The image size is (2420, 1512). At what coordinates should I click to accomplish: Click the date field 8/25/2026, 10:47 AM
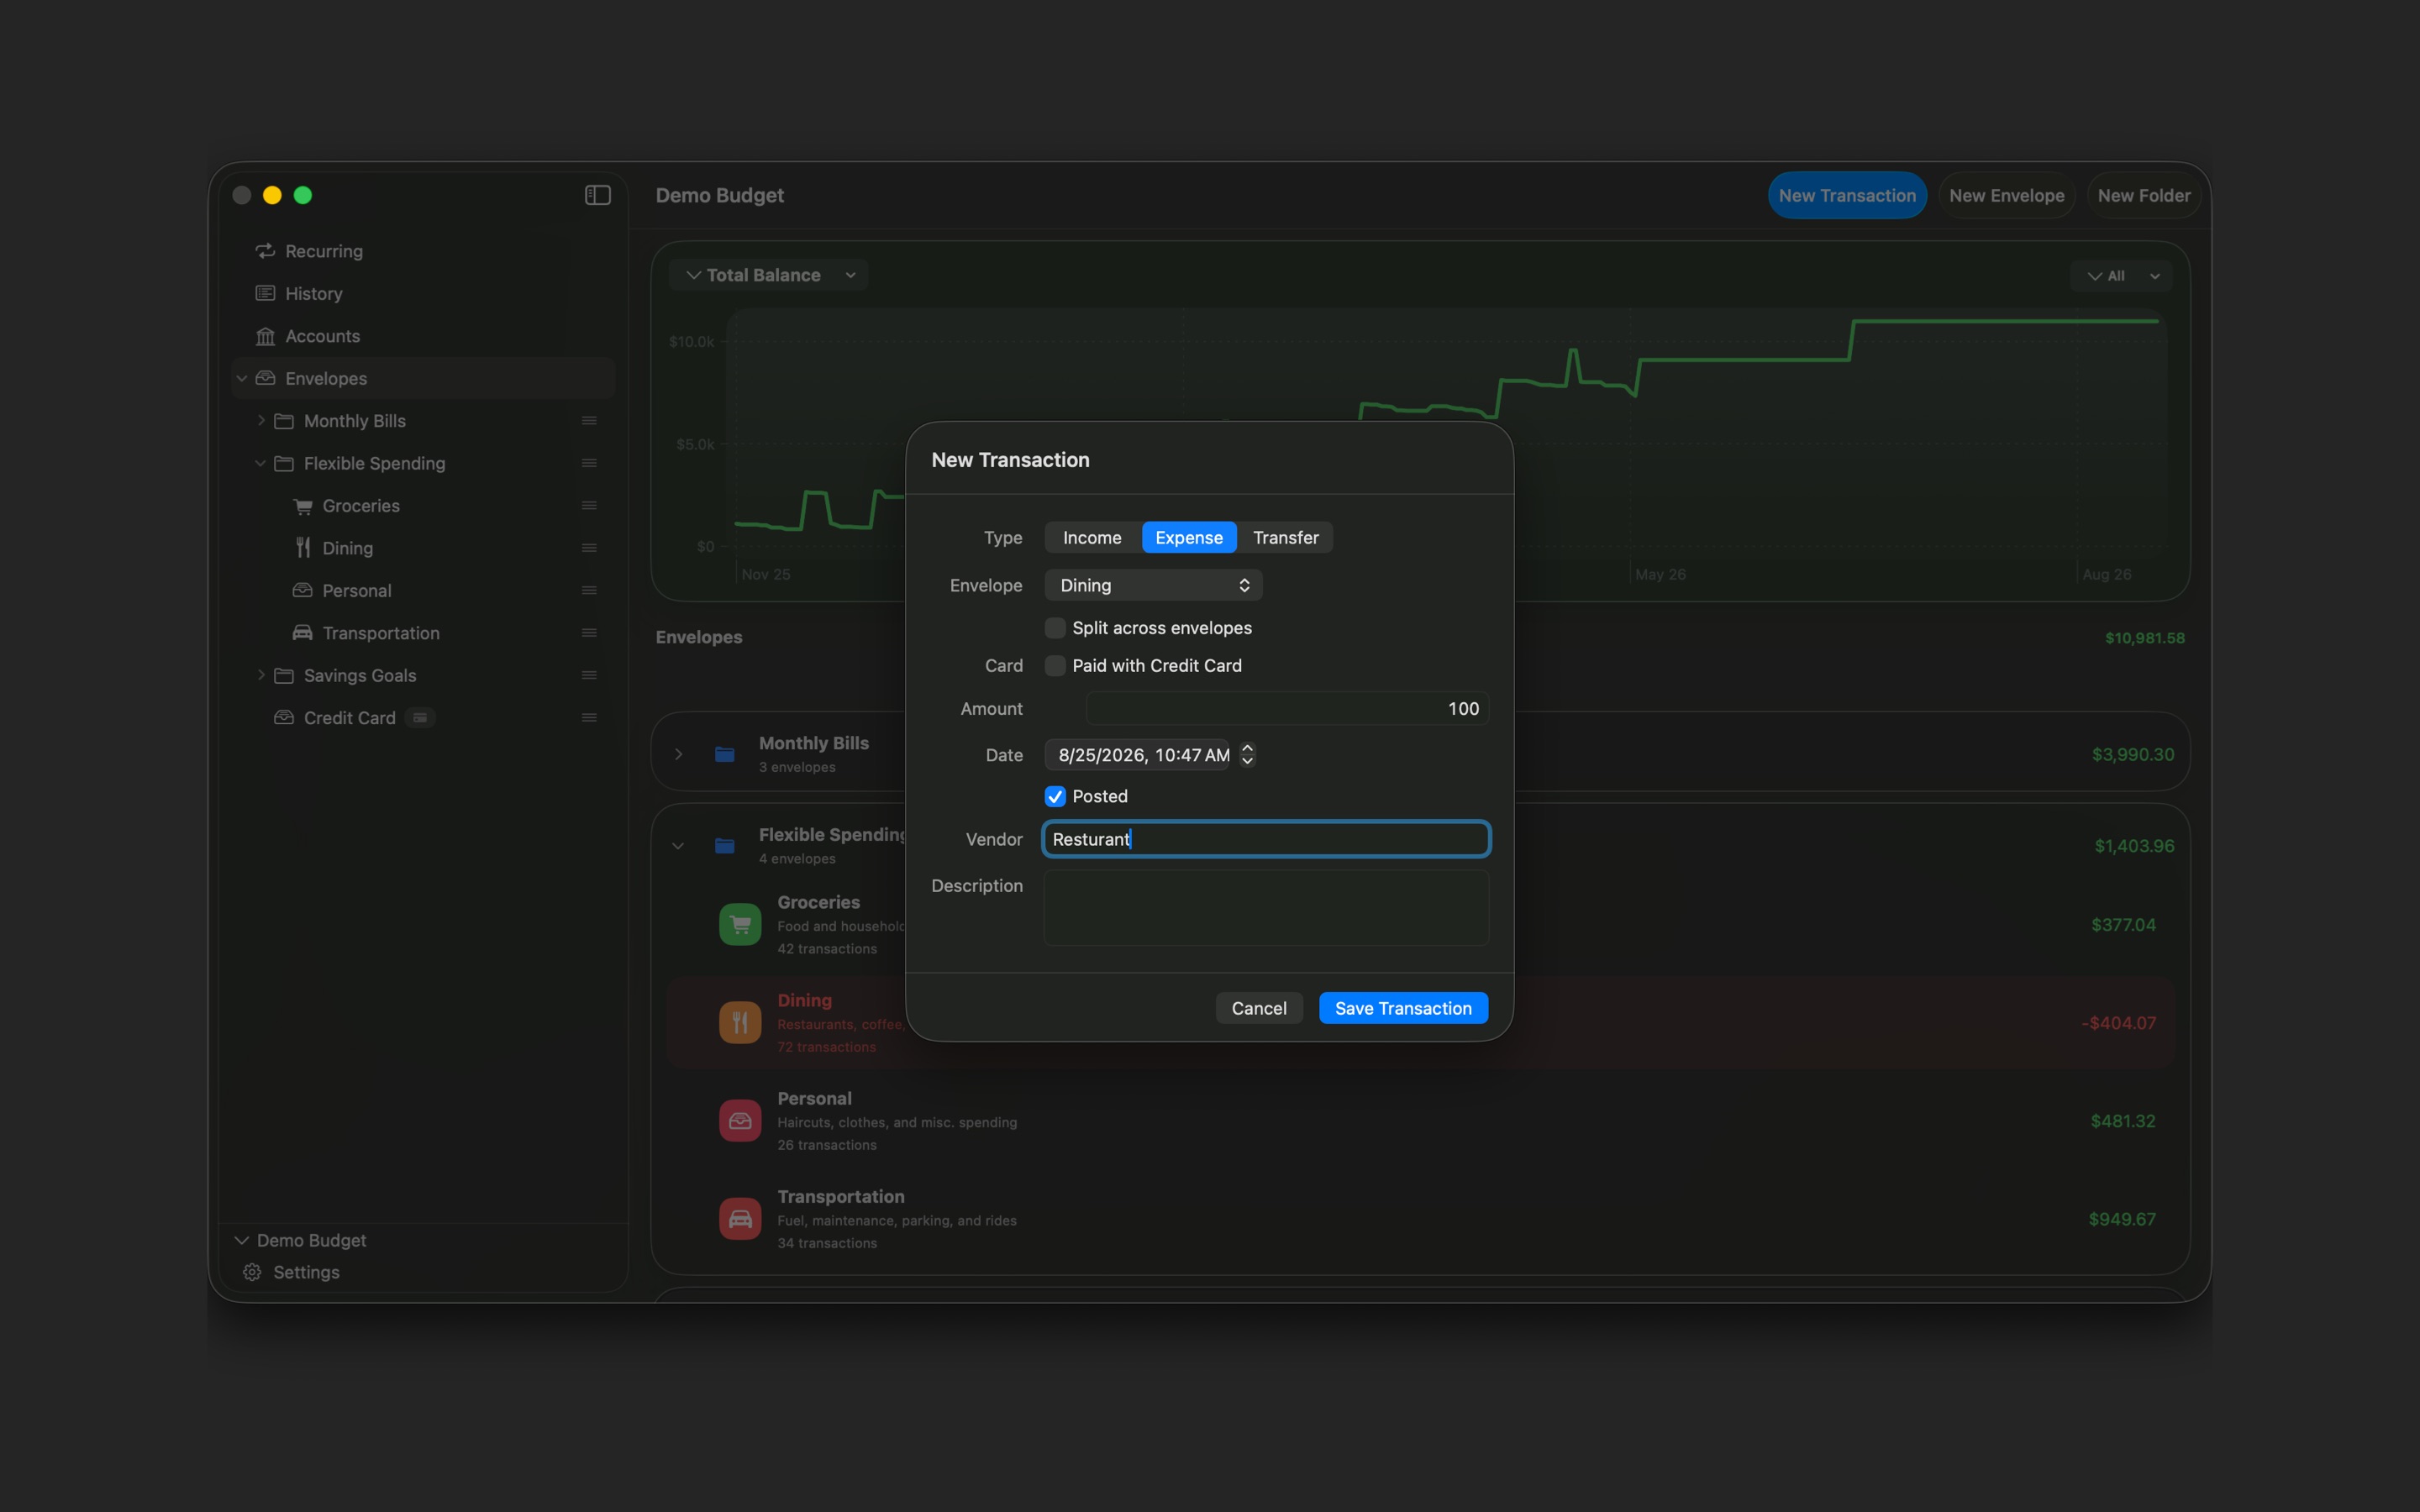1138,755
